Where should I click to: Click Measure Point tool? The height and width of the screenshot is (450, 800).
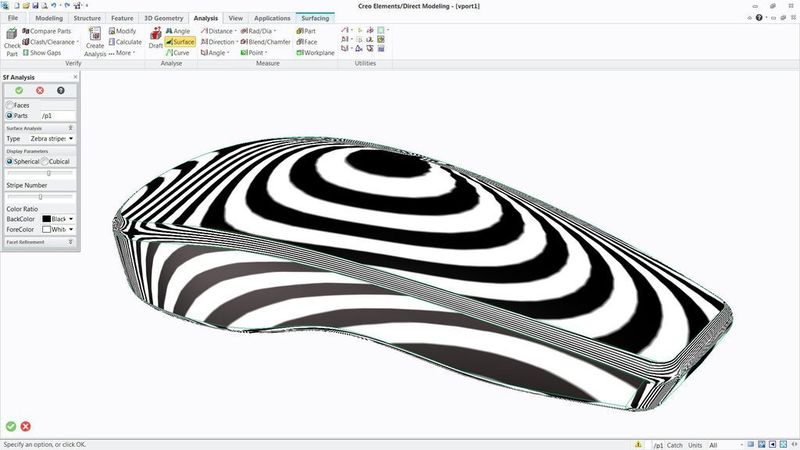252,53
